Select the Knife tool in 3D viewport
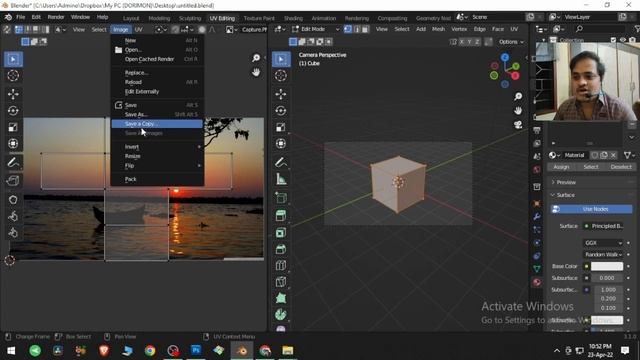The width and height of the screenshot is (640, 360). [281, 282]
